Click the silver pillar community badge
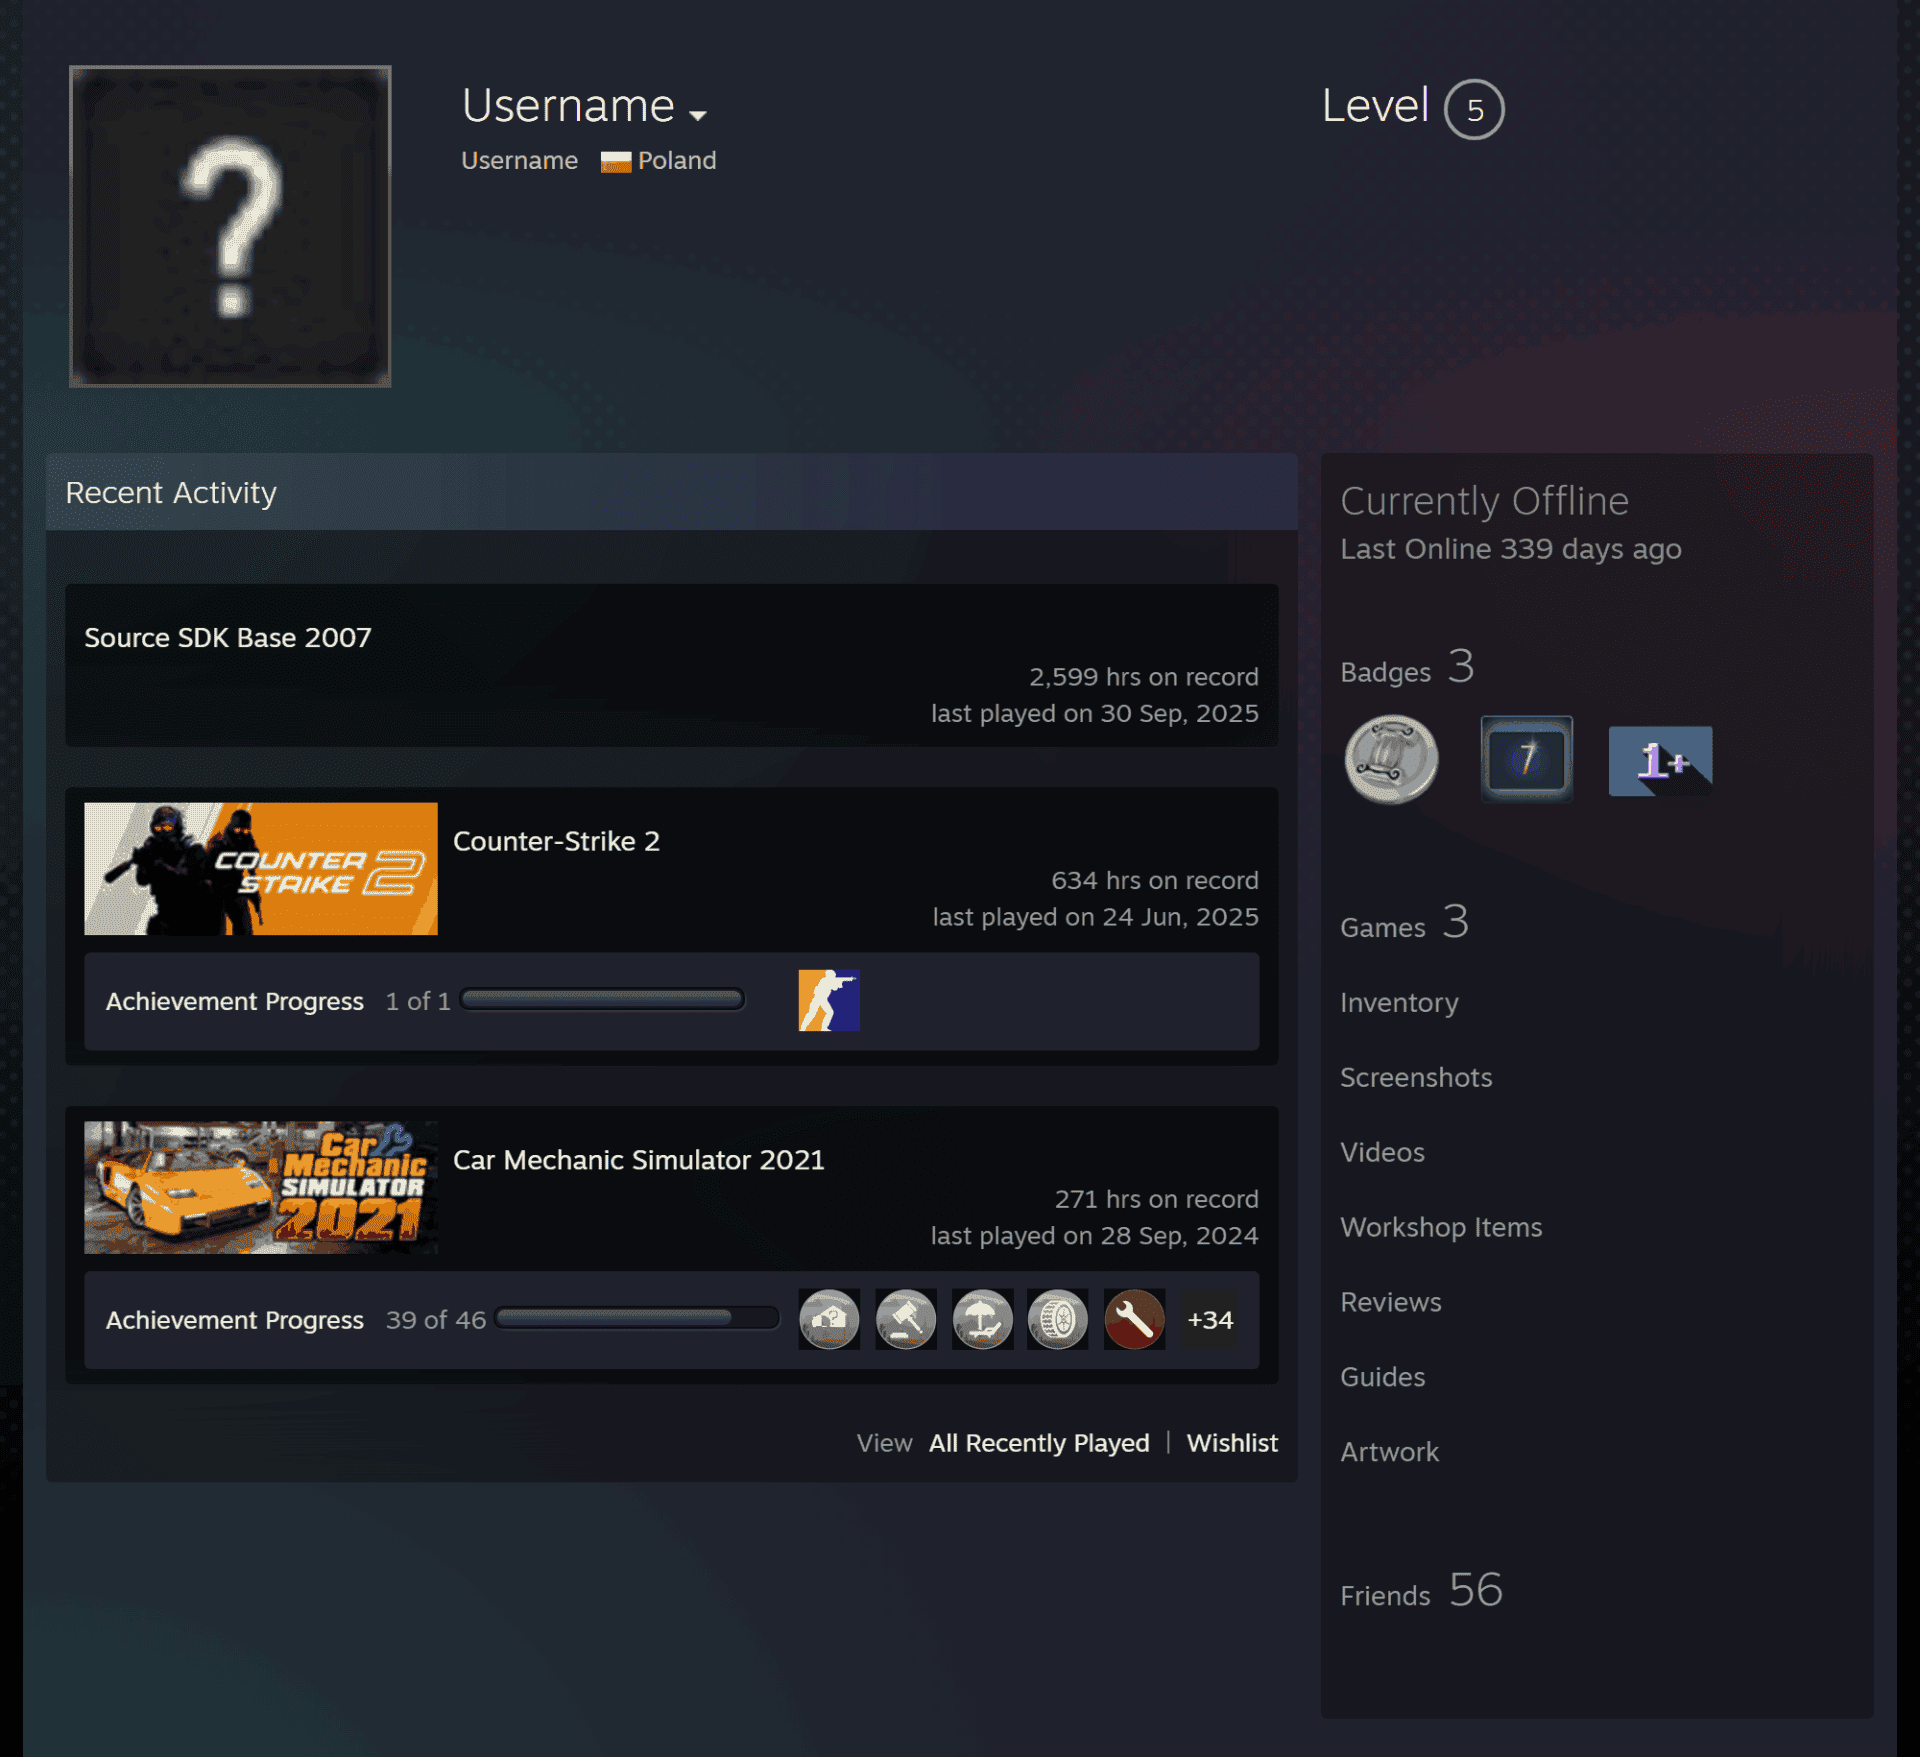Image resolution: width=1920 pixels, height=1757 pixels. coord(1391,759)
